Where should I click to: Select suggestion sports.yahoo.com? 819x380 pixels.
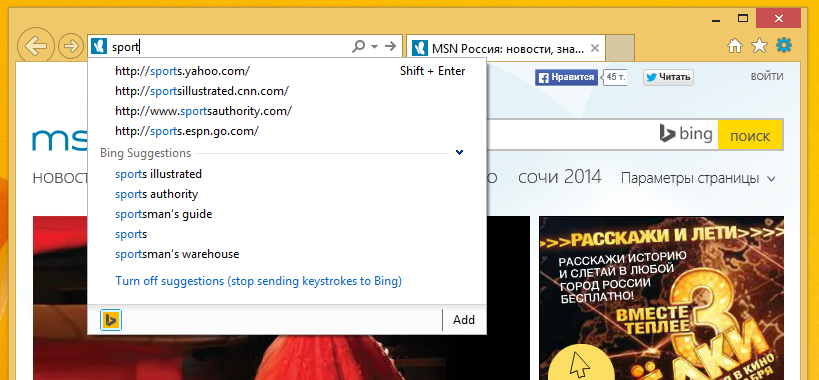pos(287,70)
